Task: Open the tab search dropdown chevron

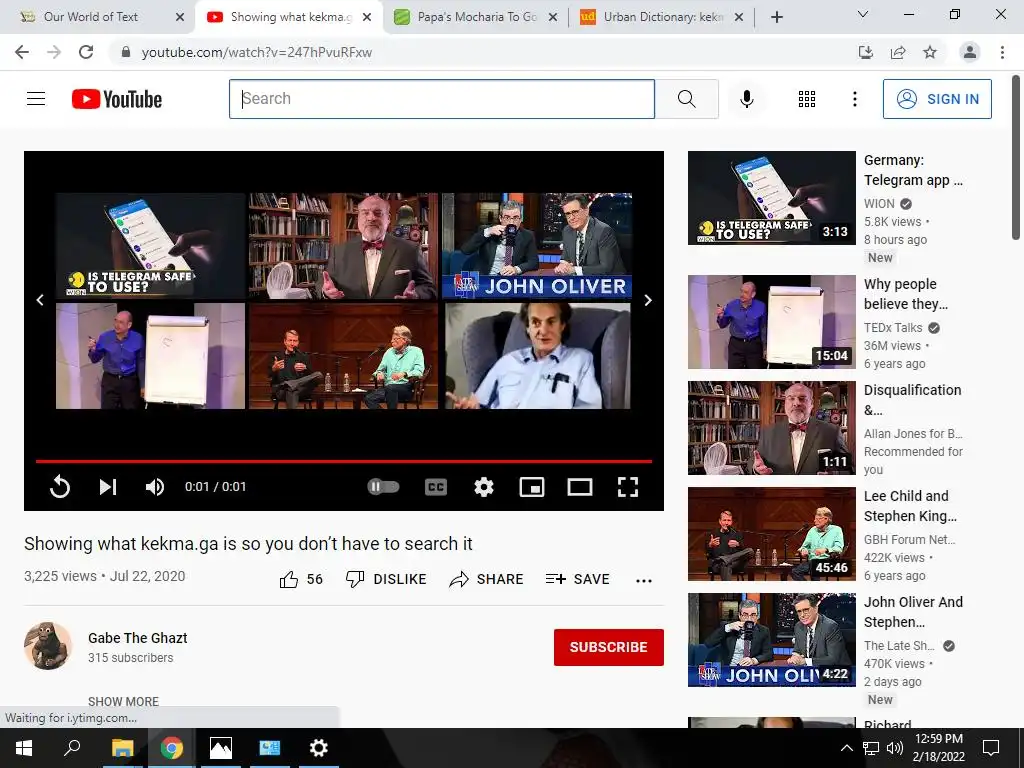Action: tap(862, 14)
